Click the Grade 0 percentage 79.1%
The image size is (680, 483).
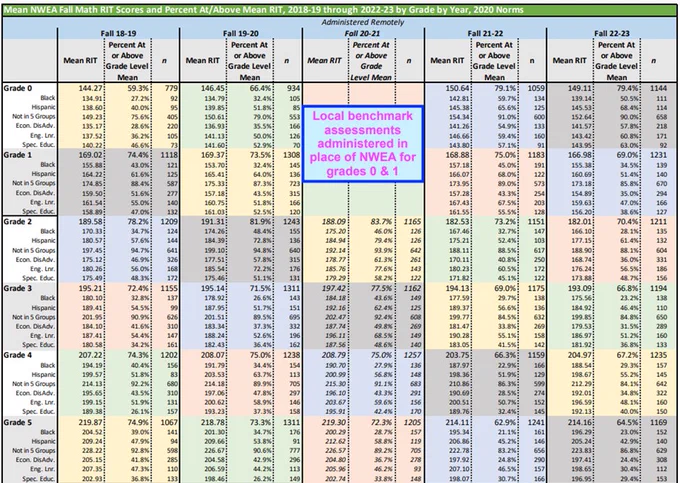click(505, 88)
